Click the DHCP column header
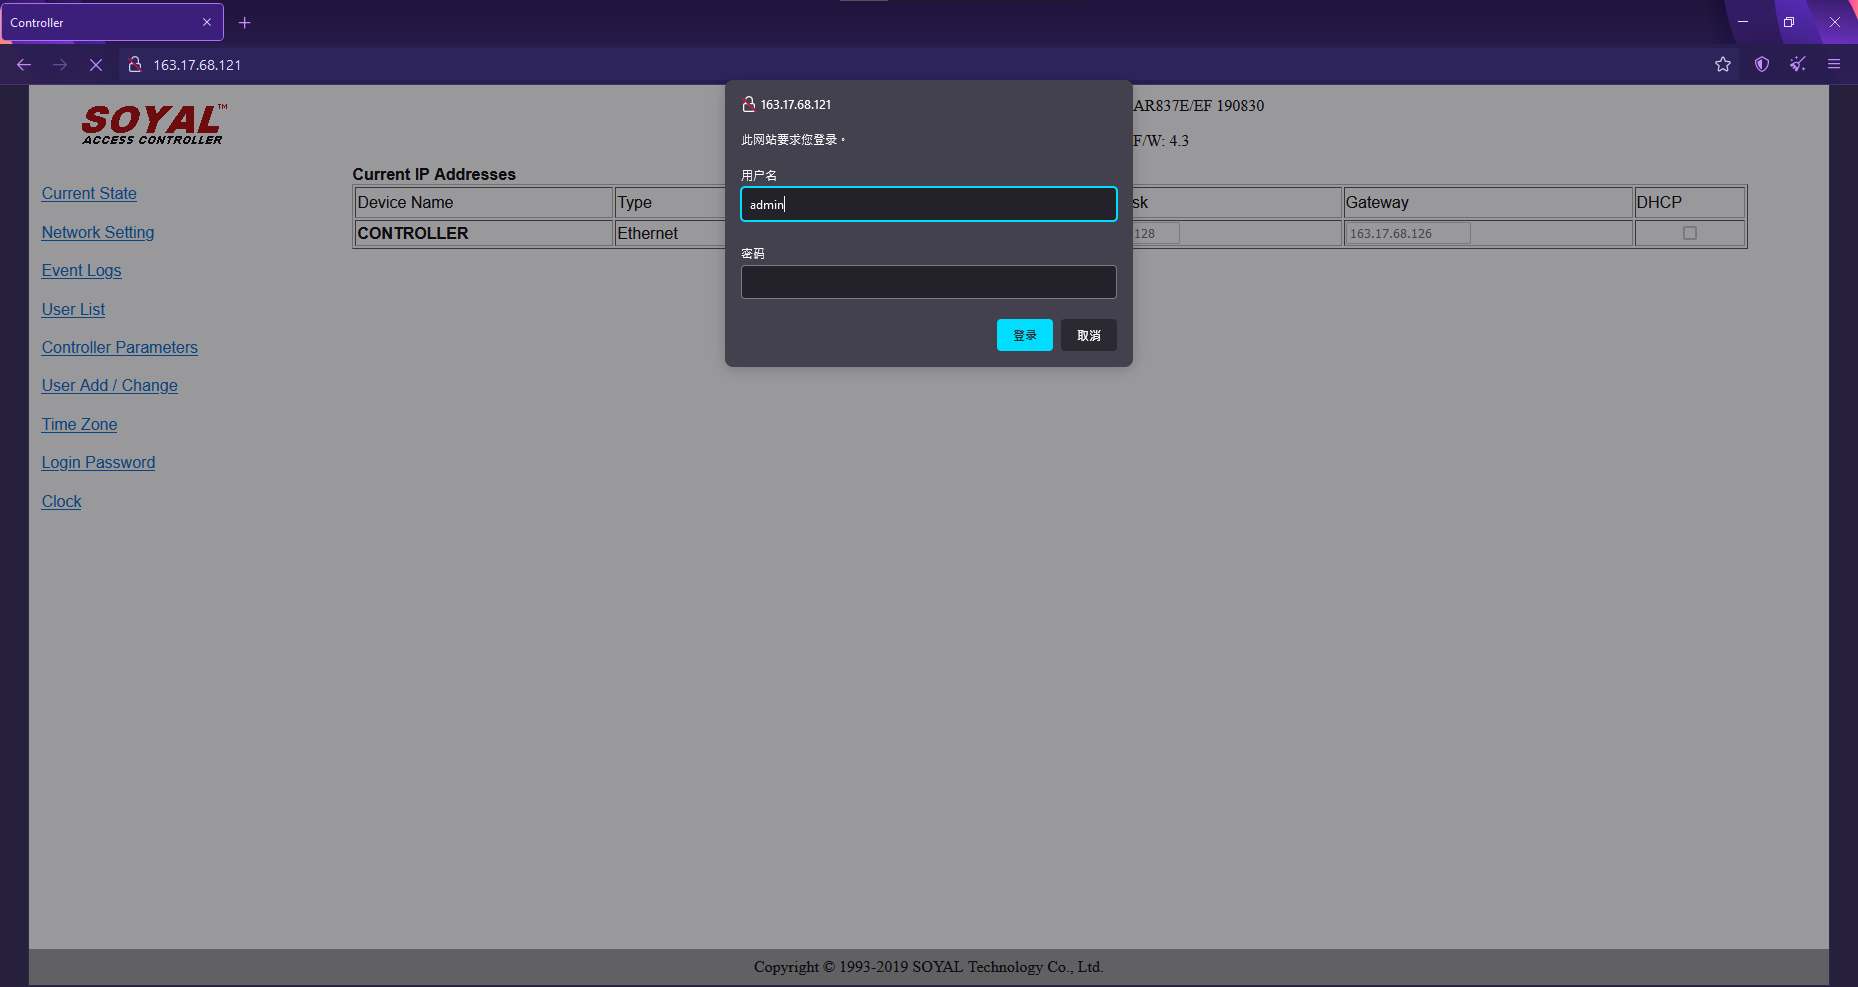The height and width of the screenshot is (987, 1858). click(x=1690, y=202)
